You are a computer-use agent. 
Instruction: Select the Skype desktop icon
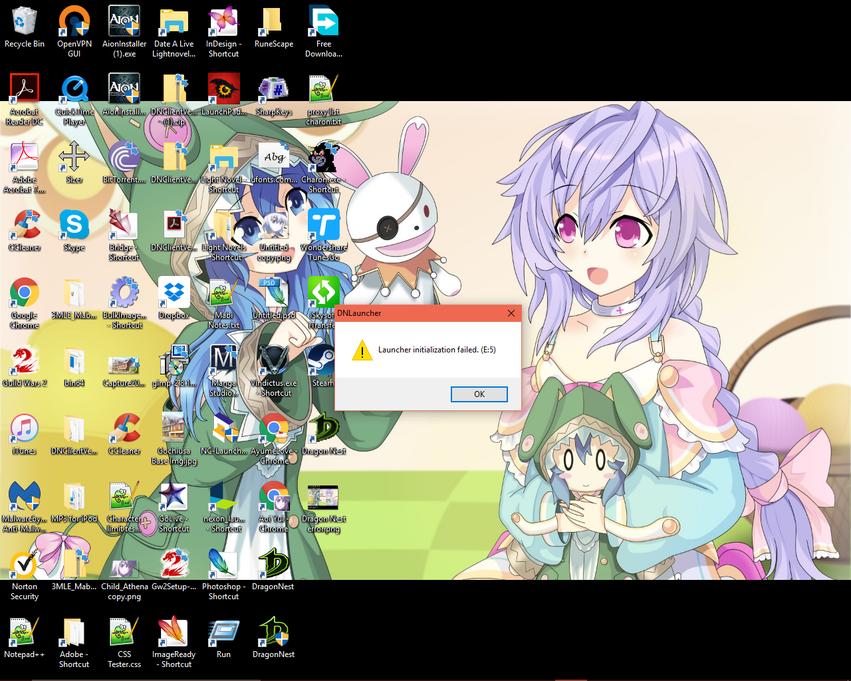tap(74, 225)
